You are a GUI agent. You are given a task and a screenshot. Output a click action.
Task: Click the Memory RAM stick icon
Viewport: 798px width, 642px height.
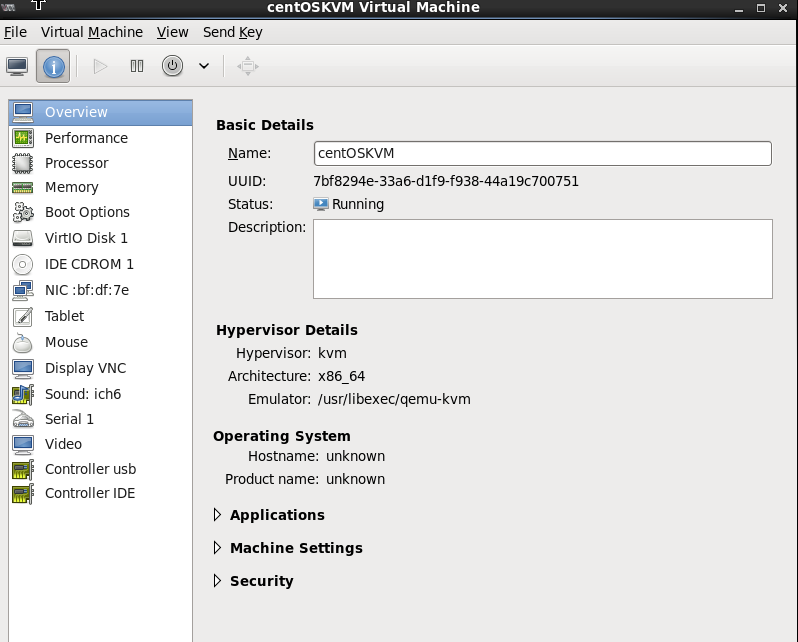(23, 187)
